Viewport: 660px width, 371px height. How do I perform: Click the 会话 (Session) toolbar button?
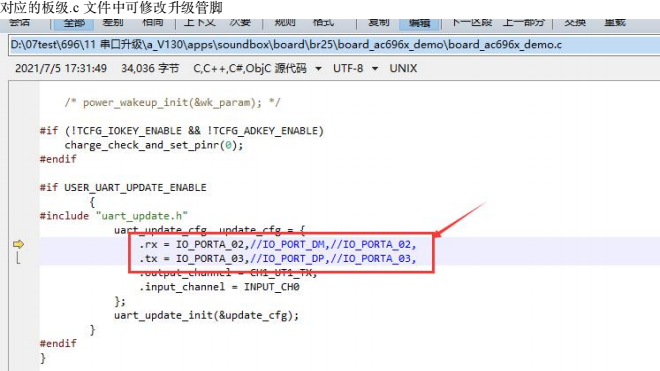[19, 22]
